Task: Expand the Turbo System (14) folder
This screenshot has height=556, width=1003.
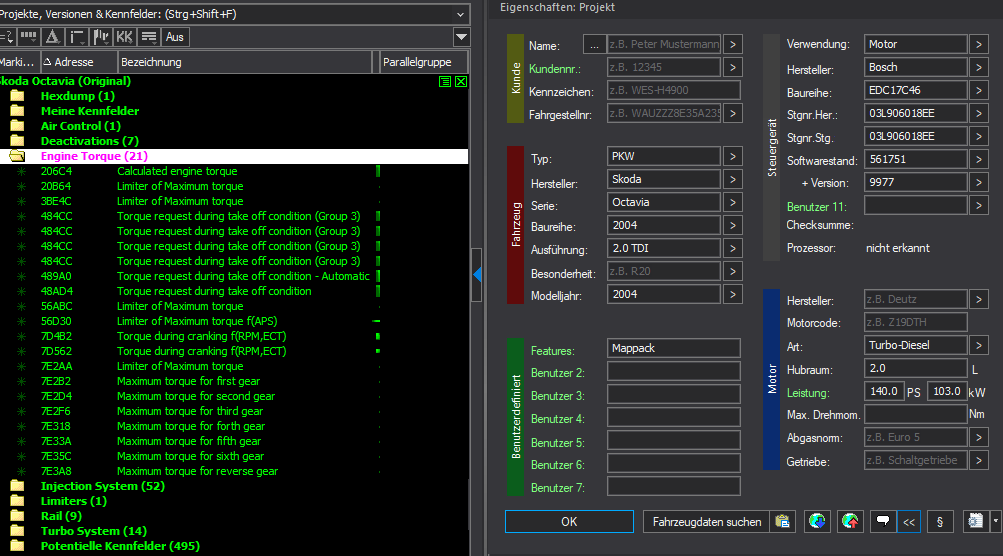Action: [17, 531]
